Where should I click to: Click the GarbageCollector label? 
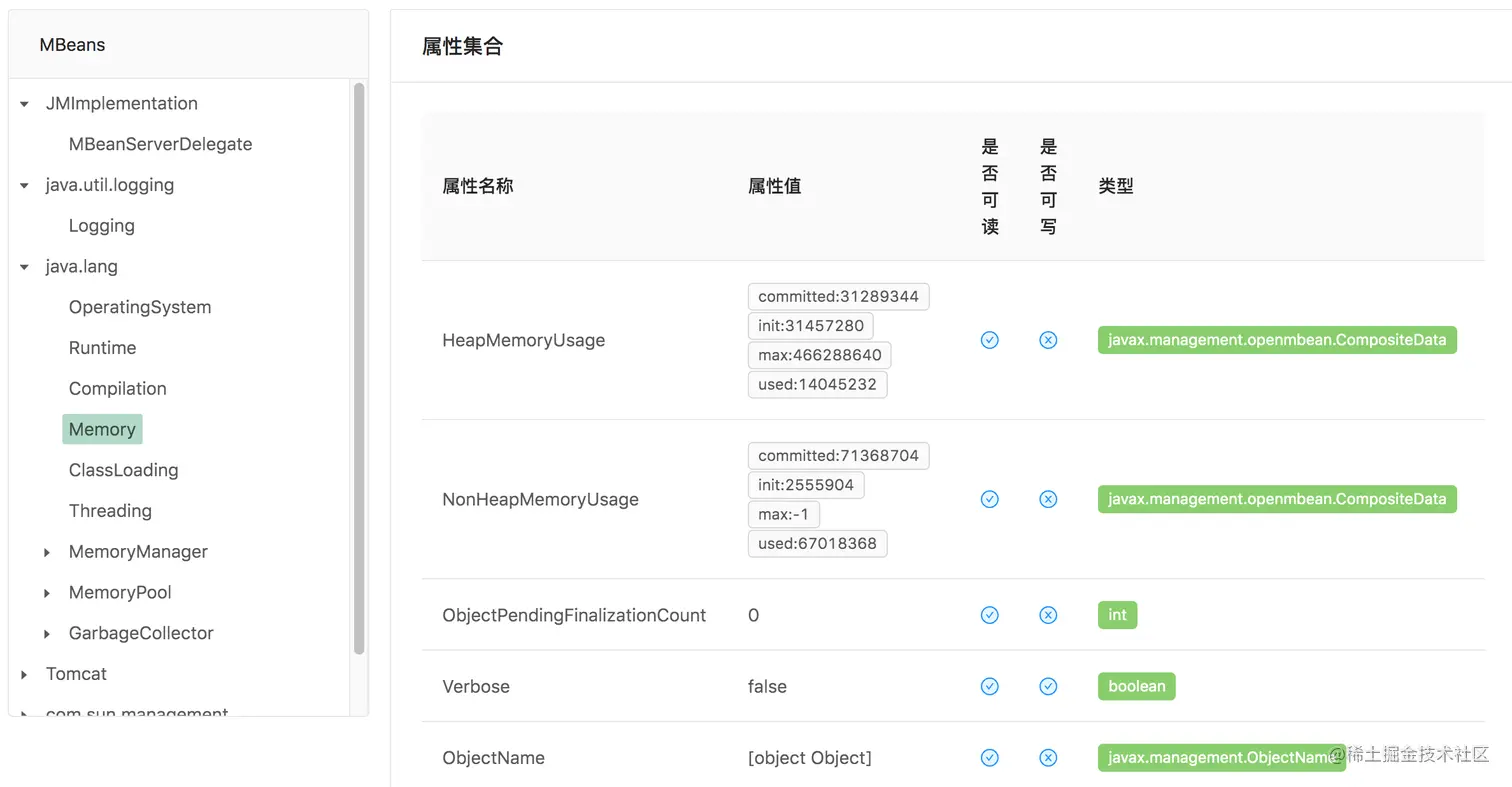(141, 634)
